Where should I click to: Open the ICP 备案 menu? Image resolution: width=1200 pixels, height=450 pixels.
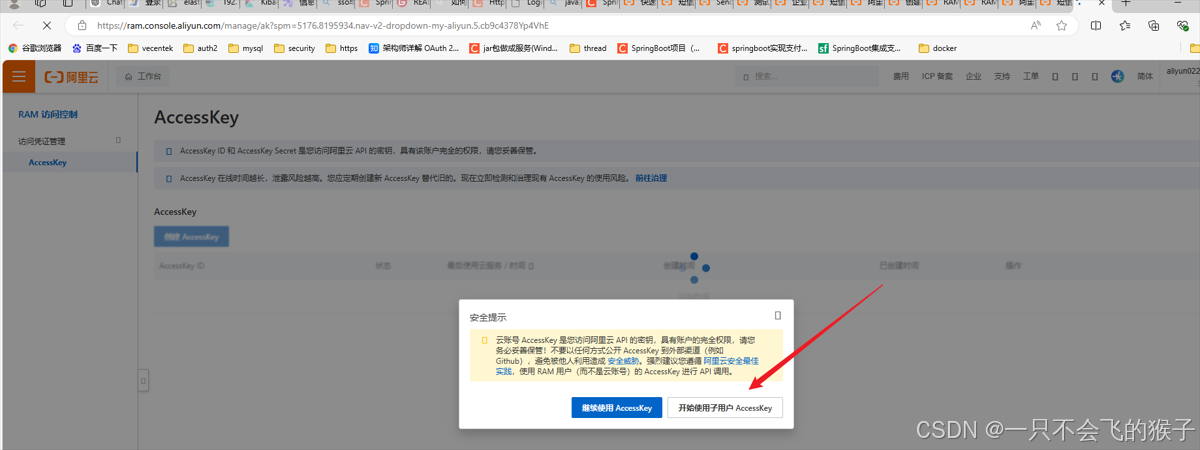pyautogui.click(x=937, y=76)
